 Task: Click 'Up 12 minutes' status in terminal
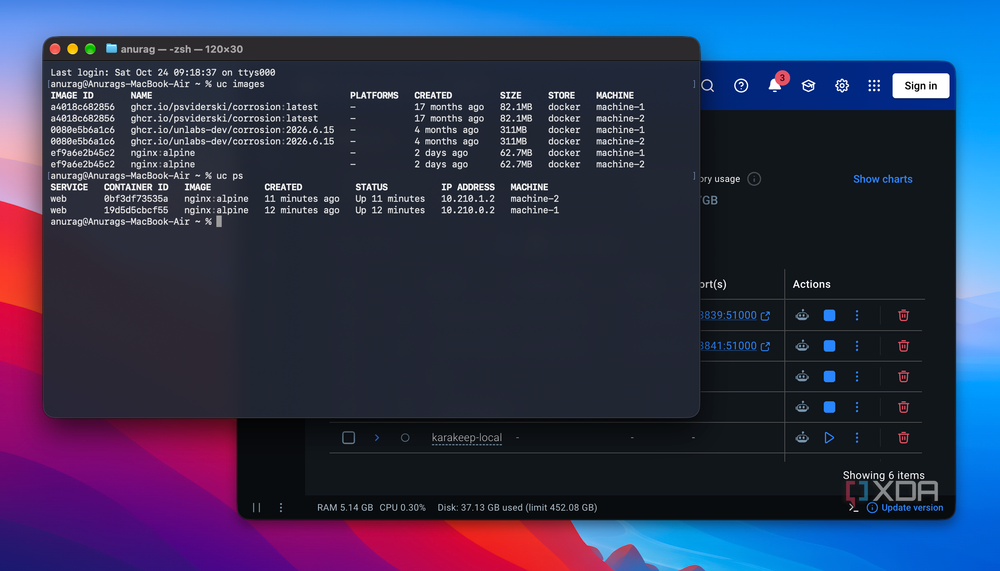pyautogui.click(x=390, y=211)
